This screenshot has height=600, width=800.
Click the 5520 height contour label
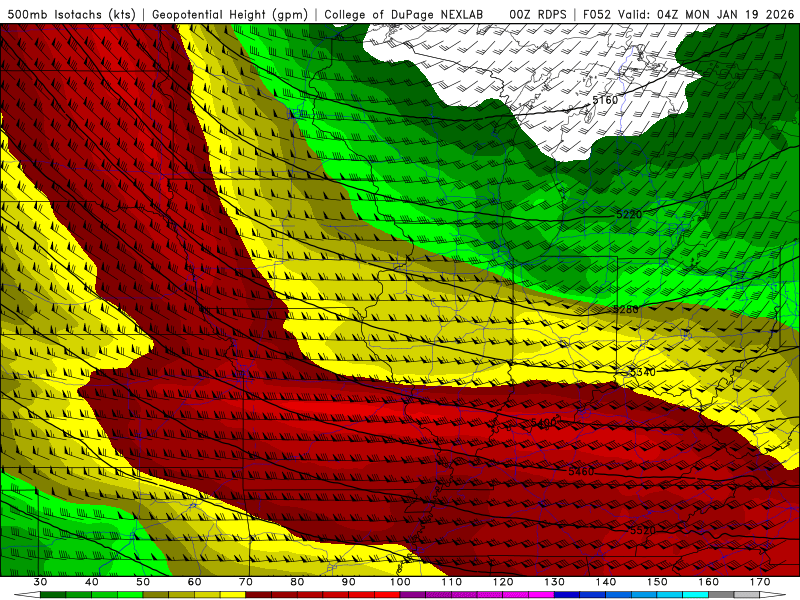[x=643, y=531]
